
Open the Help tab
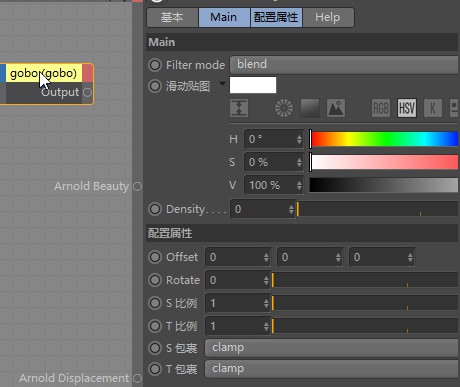click(x=328, y=17)
